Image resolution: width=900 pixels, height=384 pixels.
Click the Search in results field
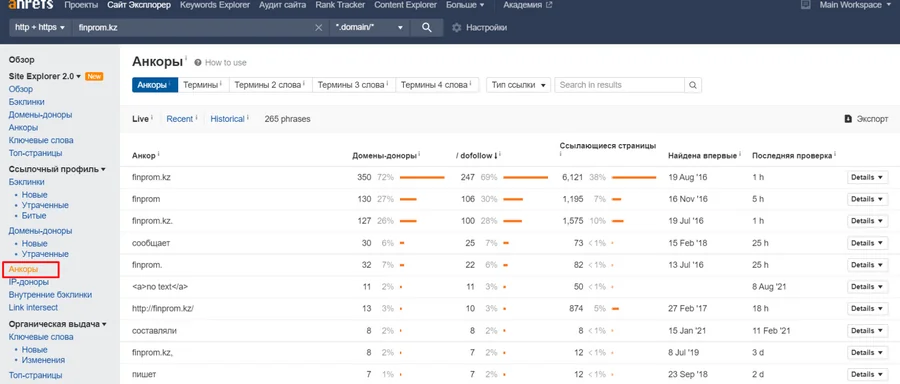click(620, 85)
